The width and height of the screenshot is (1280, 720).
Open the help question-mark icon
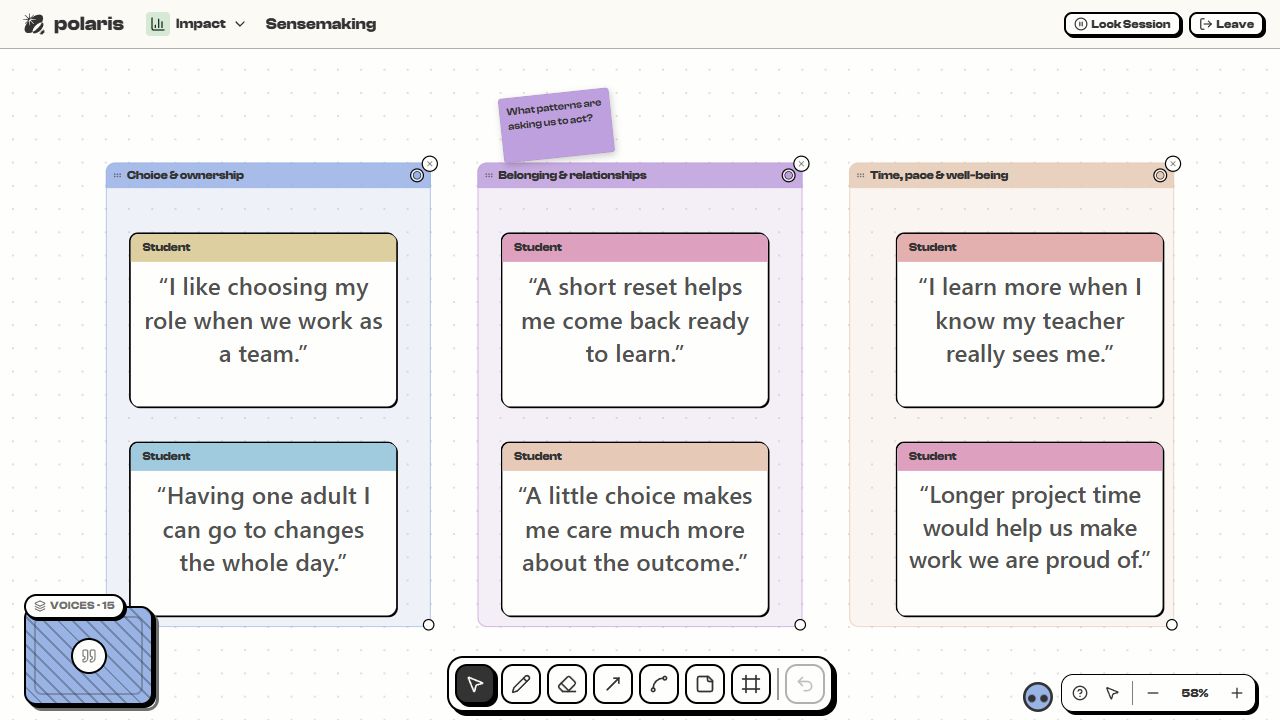(x=1080, y=693)
